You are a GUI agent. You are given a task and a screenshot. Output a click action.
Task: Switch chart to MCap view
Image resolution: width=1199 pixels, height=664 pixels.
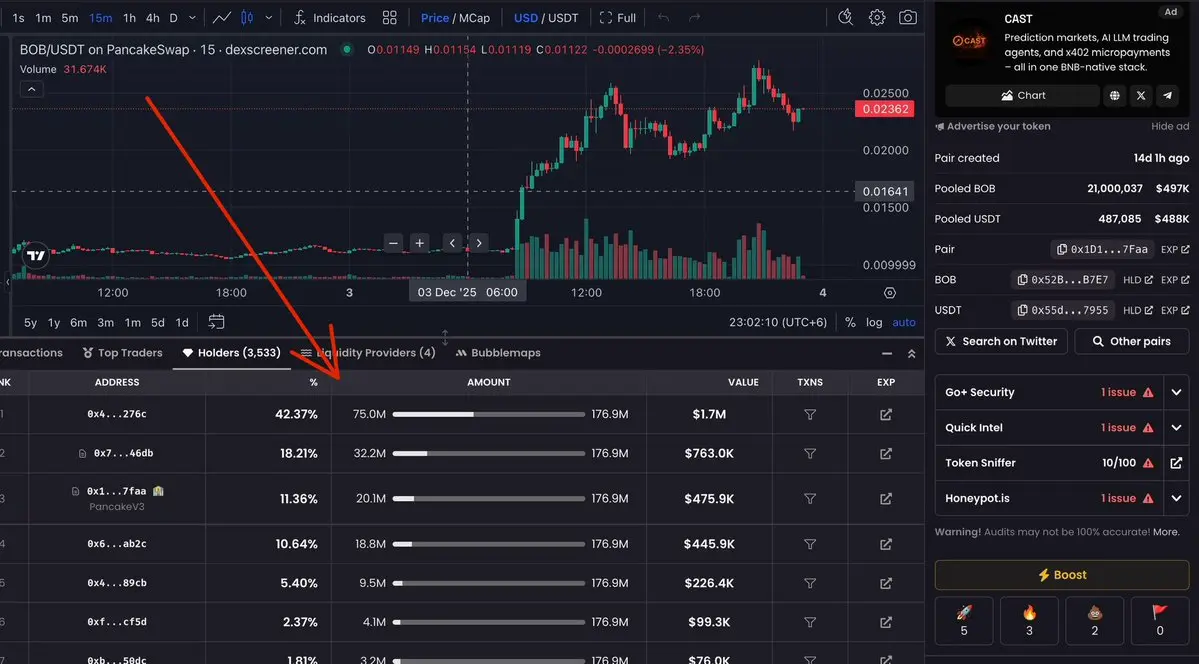click(474, 18)
